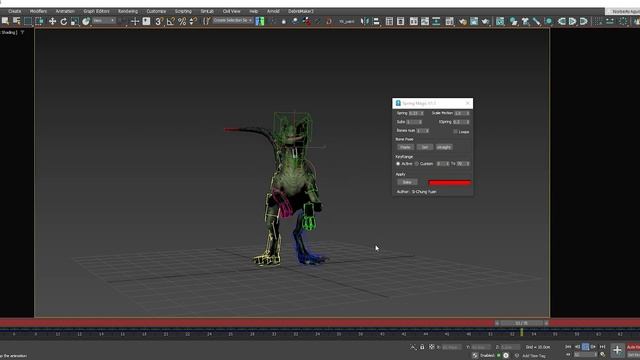Open the Schematic View icon
This screenshot has height=360, width=640.
coord(436,21)
